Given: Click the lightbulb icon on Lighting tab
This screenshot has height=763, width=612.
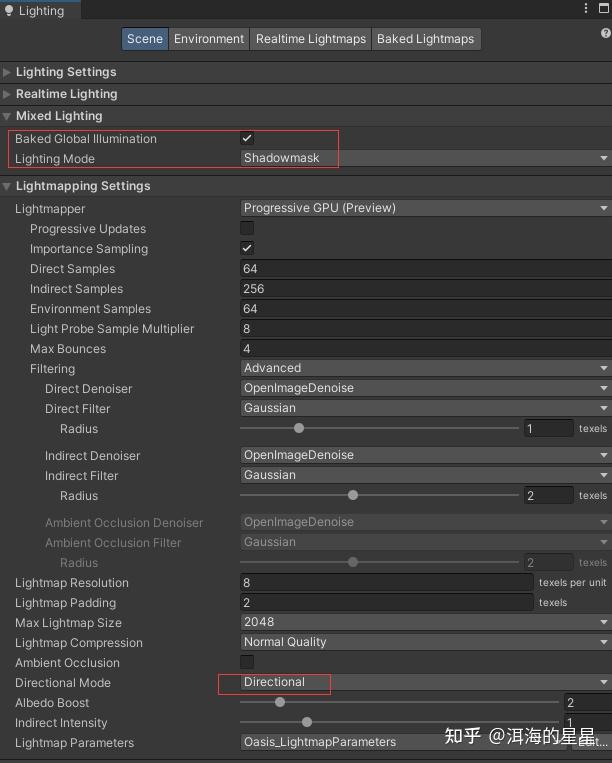Looking at the screenshot, I should point(9,11).
